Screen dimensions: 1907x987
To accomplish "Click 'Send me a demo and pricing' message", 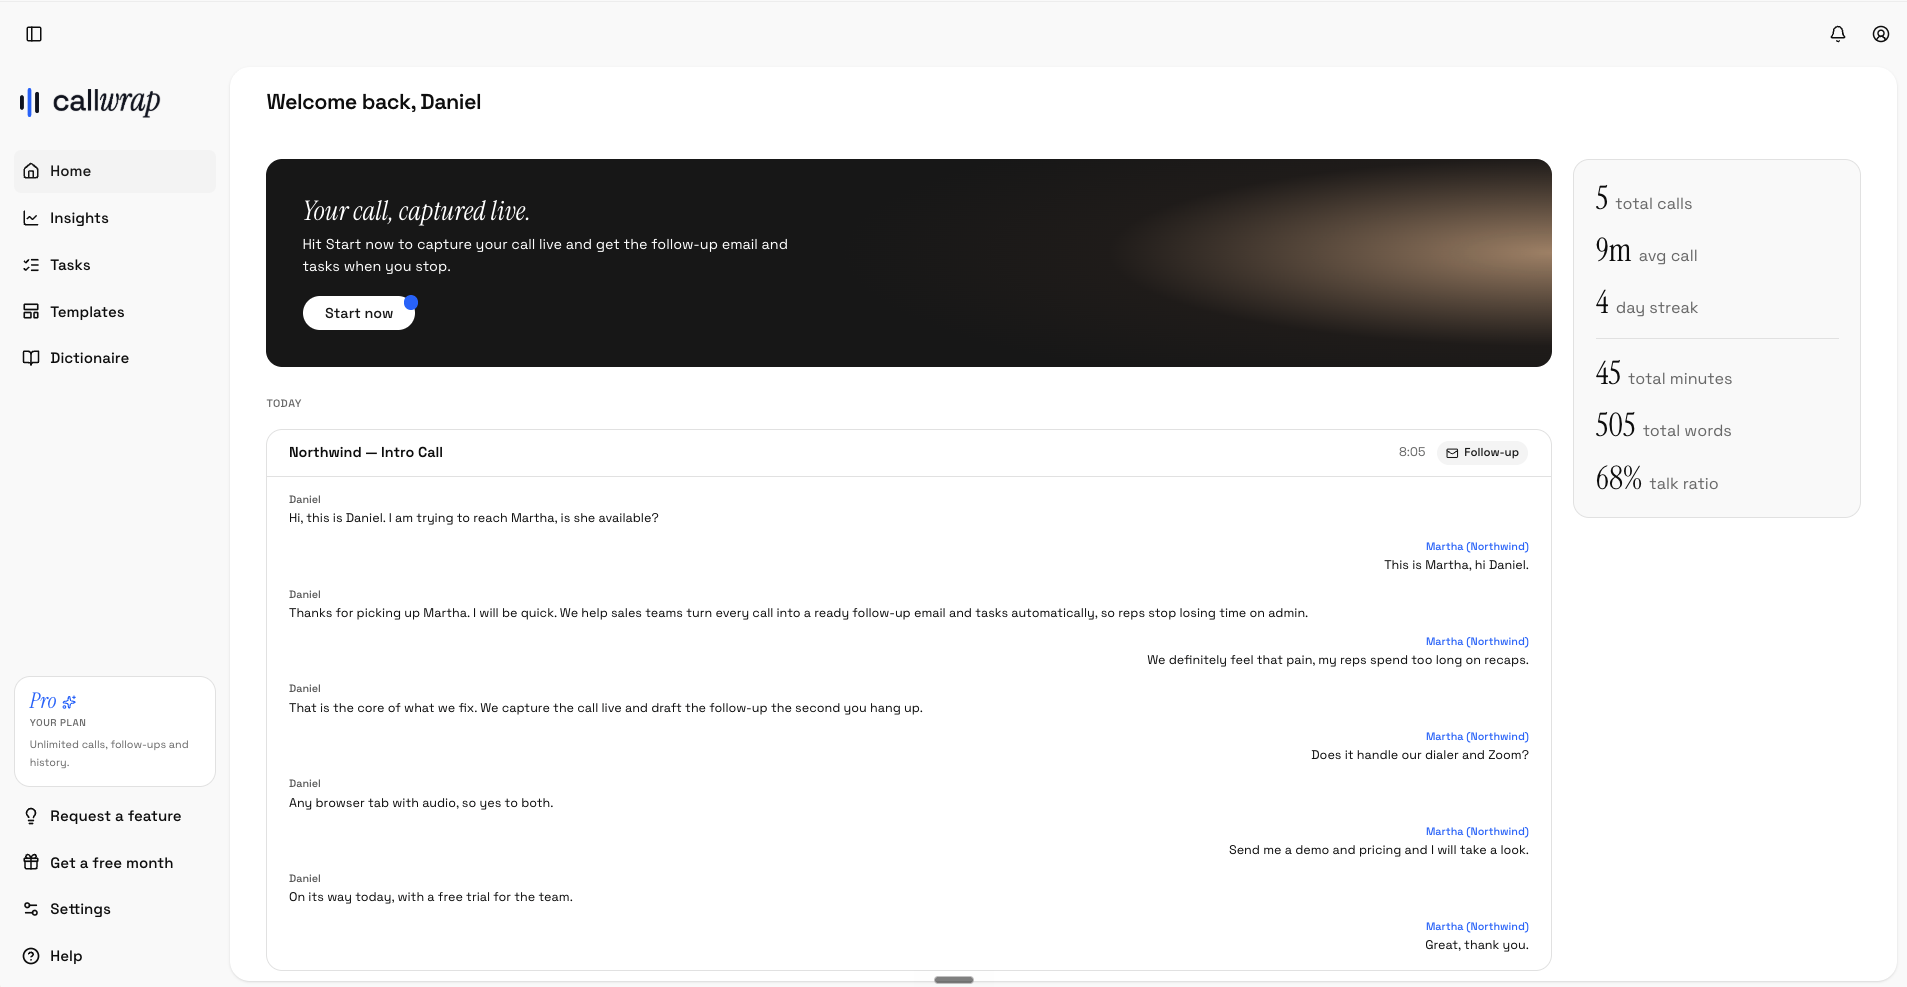I will coord(1379,850).
